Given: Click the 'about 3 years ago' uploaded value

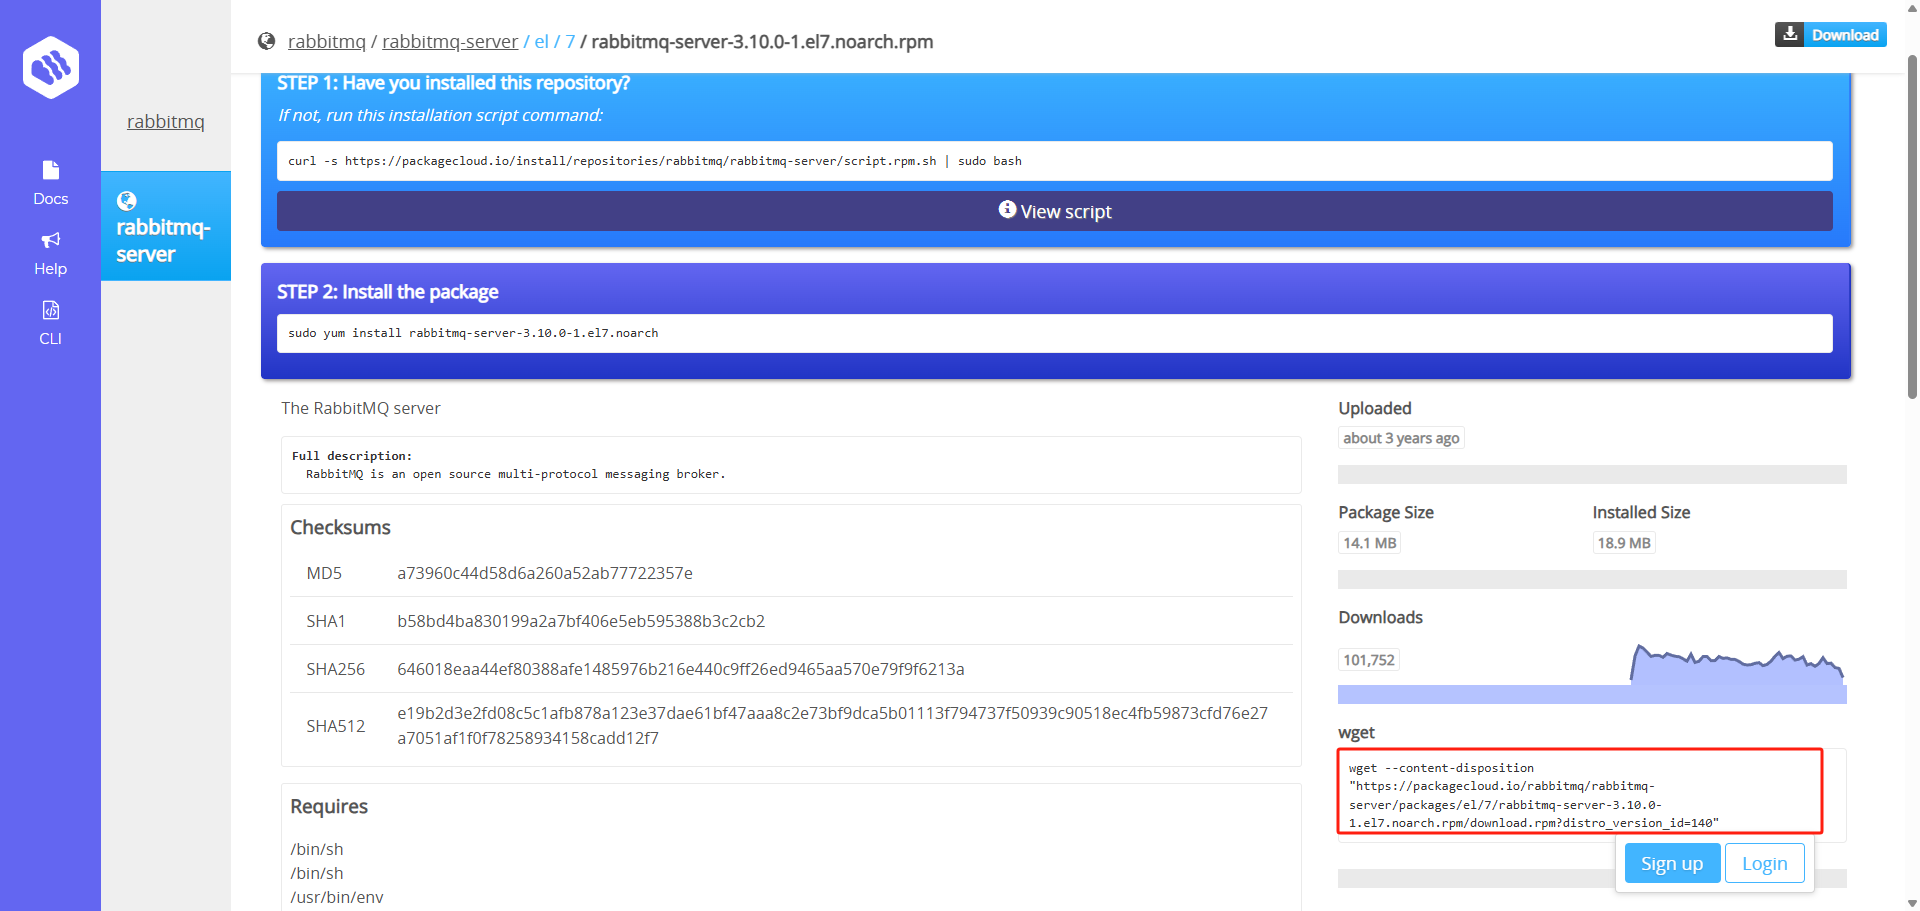Looking at the screenshot, I should tap(1401, 438).
